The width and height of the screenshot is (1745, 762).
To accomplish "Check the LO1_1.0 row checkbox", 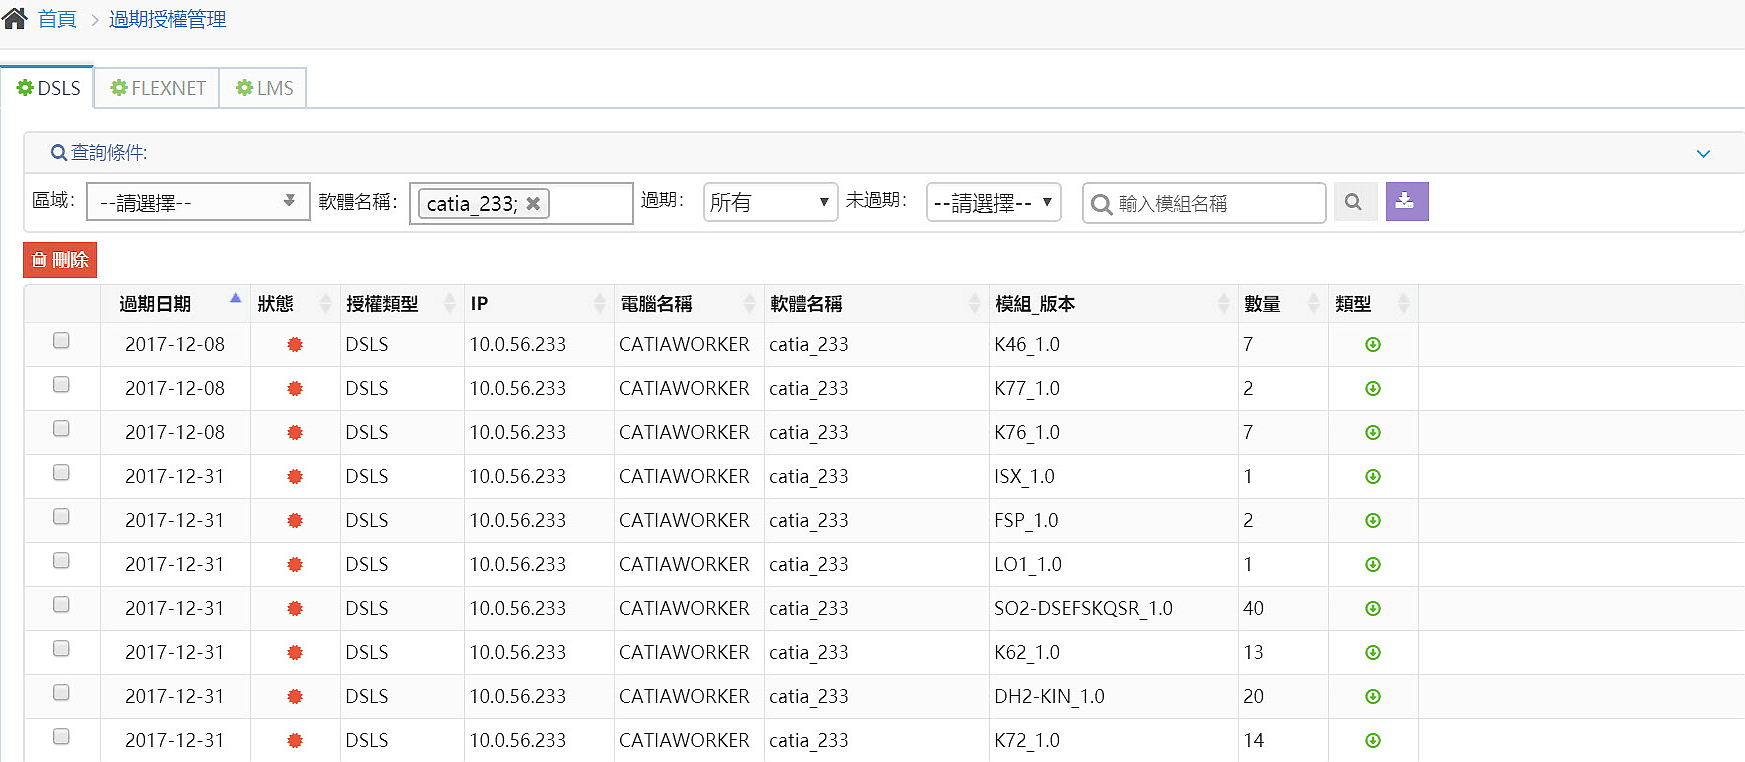I will [61, 561].
